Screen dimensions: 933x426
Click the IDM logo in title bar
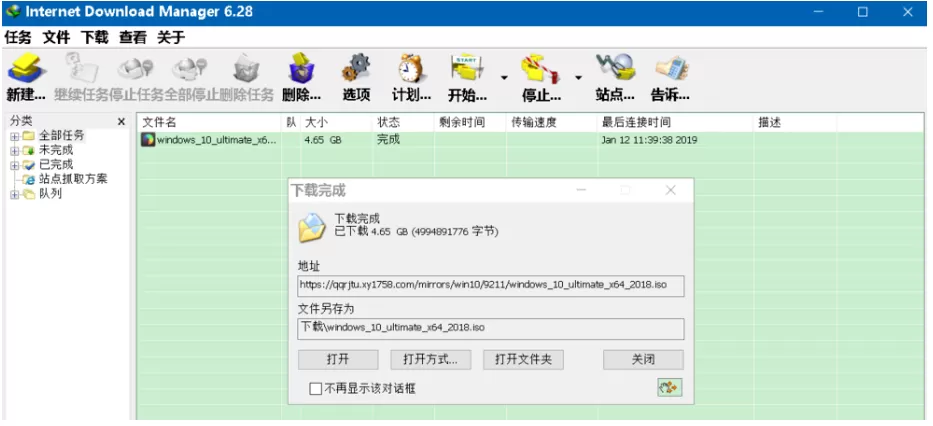coord(12,12)
